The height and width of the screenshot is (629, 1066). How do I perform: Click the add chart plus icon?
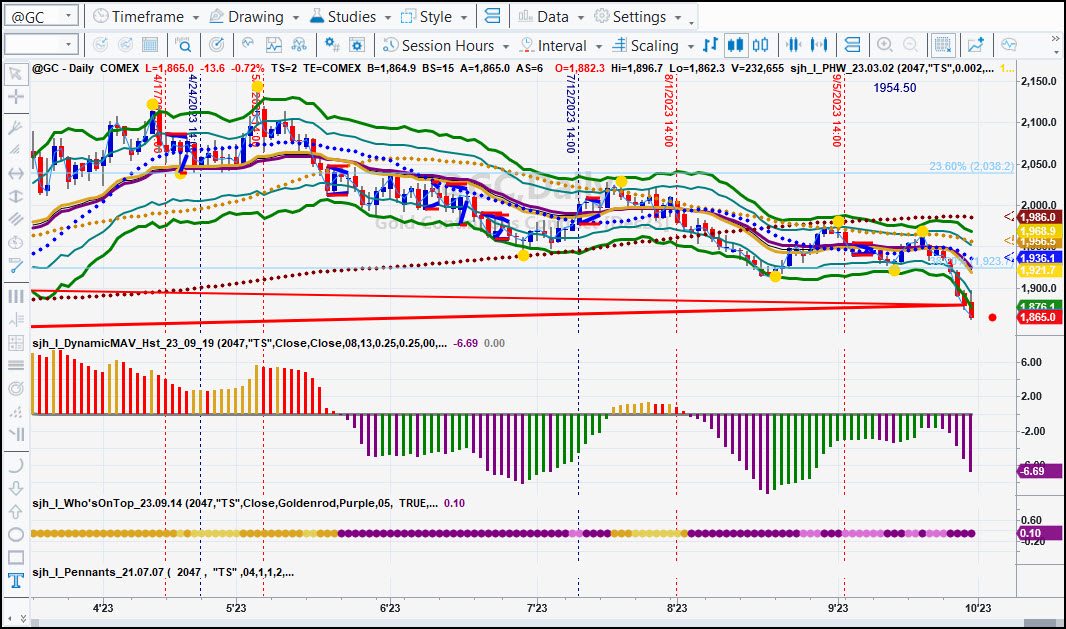[x=976, y=46]
